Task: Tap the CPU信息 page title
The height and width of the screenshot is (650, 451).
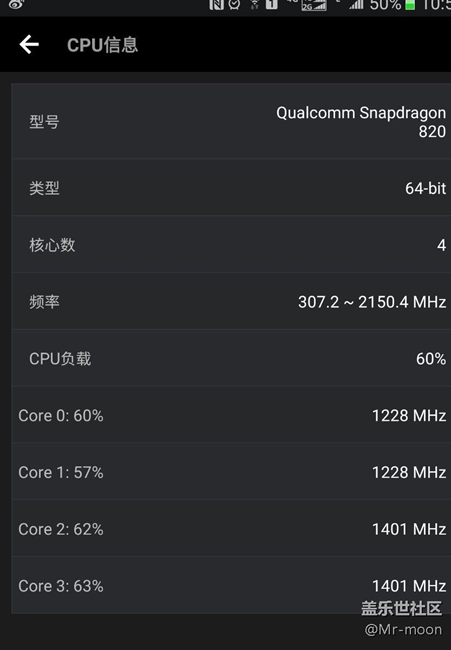Action: click(x=102, y=45)
